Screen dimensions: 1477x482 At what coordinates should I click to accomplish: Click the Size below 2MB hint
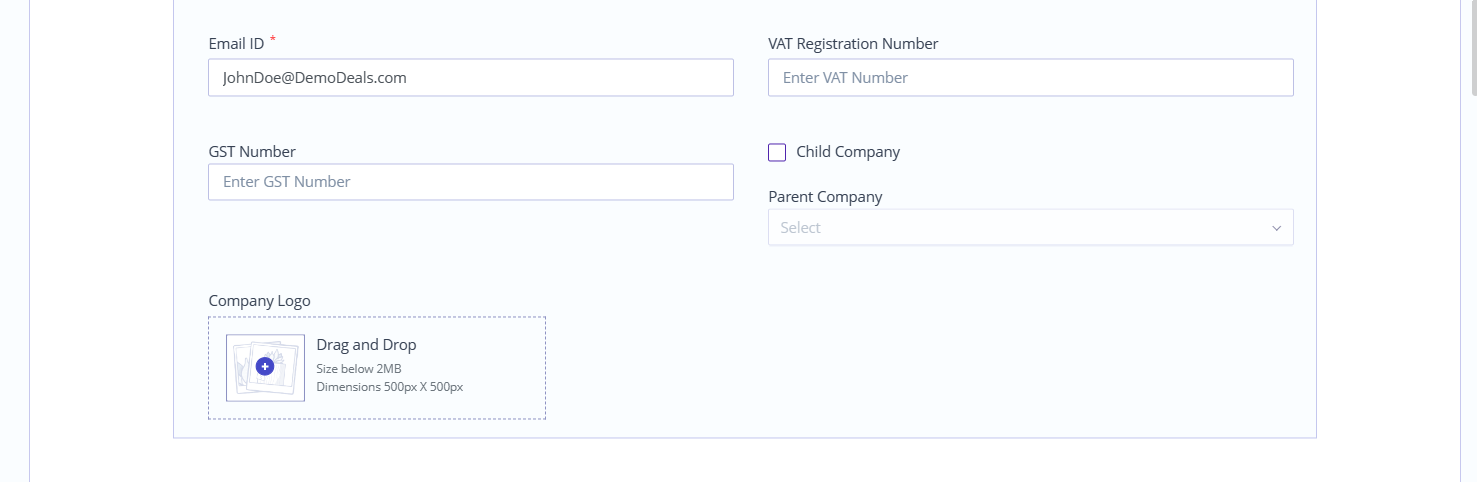click(x=359, y=369)
